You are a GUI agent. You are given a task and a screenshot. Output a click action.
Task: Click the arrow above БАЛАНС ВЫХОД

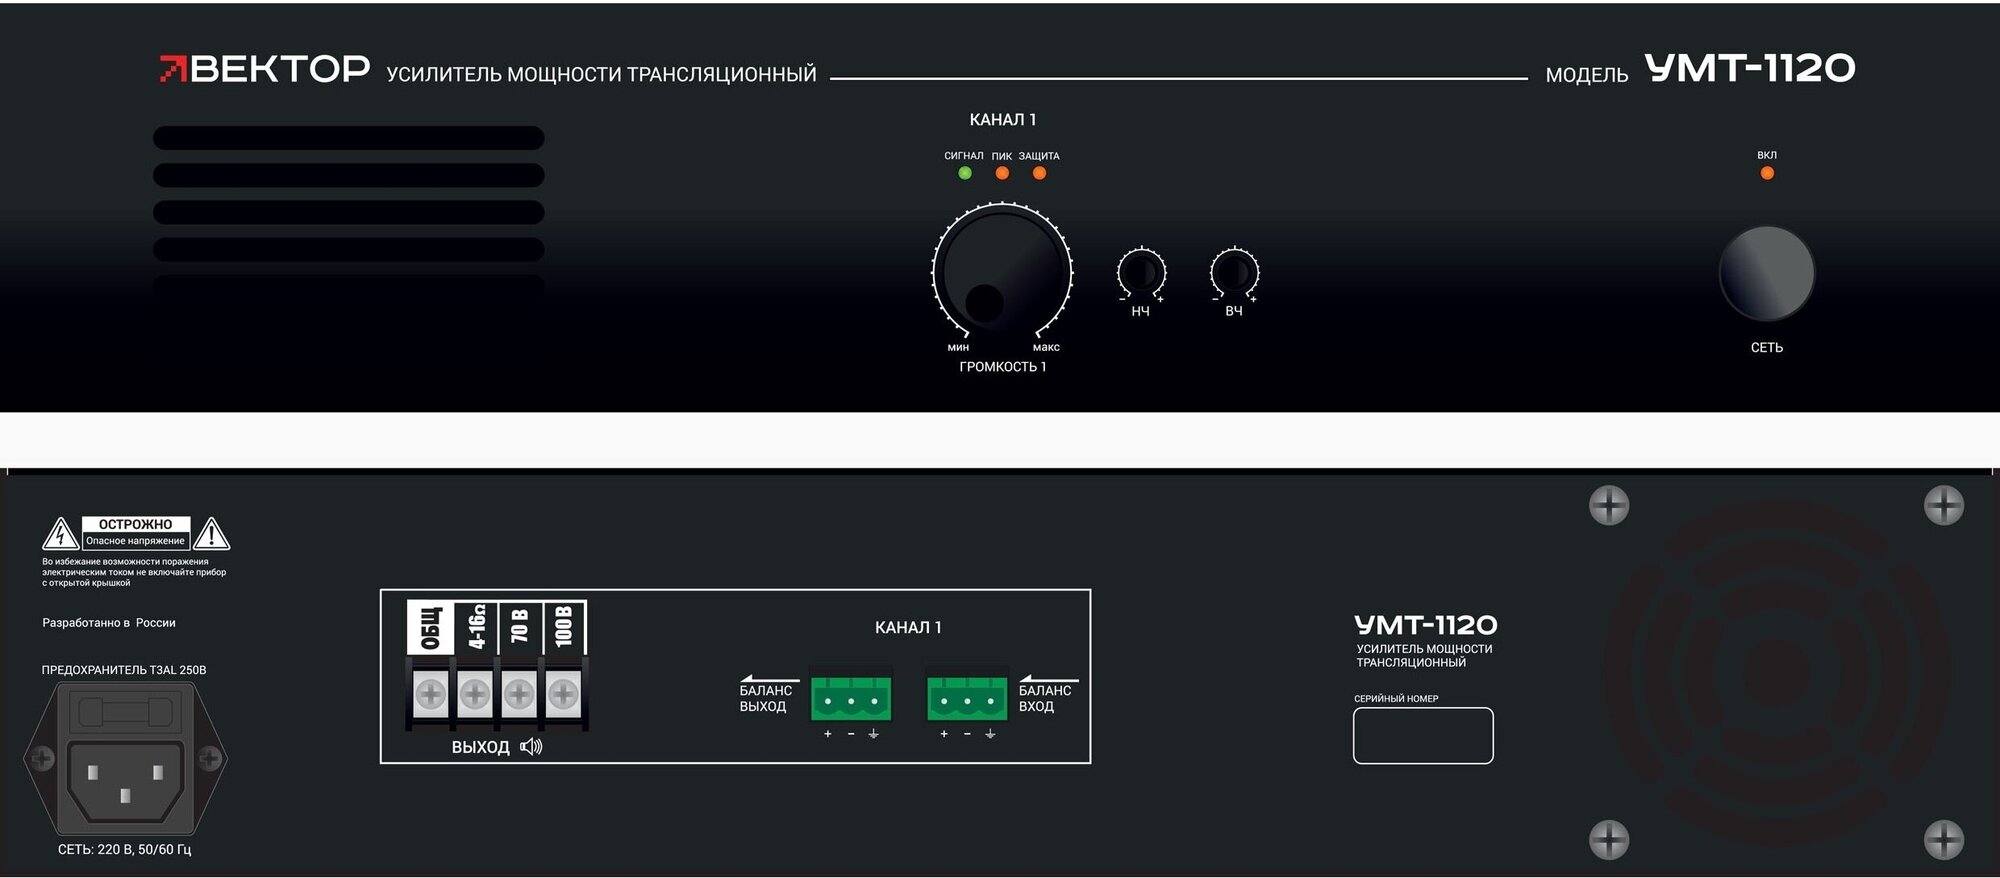769,679
